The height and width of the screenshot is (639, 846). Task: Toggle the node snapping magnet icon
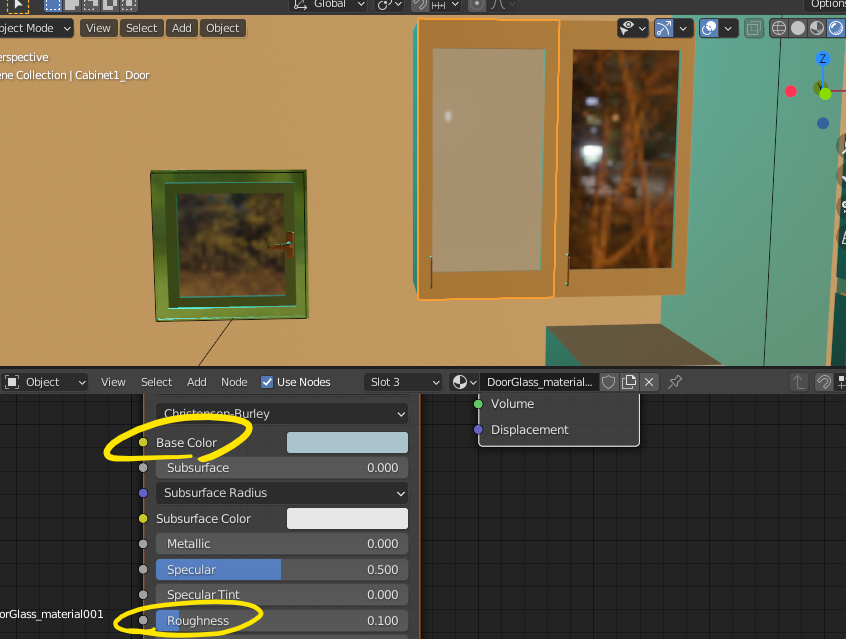click(823, 382)
